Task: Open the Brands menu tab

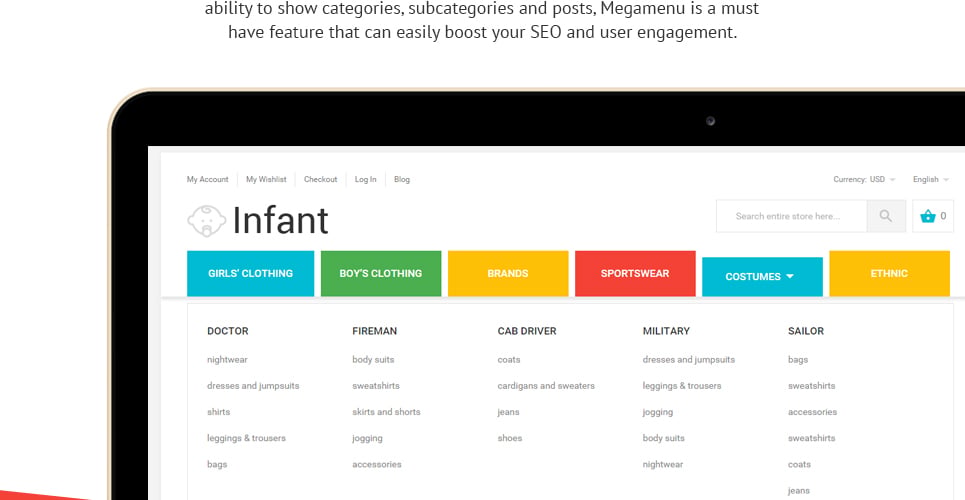Action: pos(508,273)
